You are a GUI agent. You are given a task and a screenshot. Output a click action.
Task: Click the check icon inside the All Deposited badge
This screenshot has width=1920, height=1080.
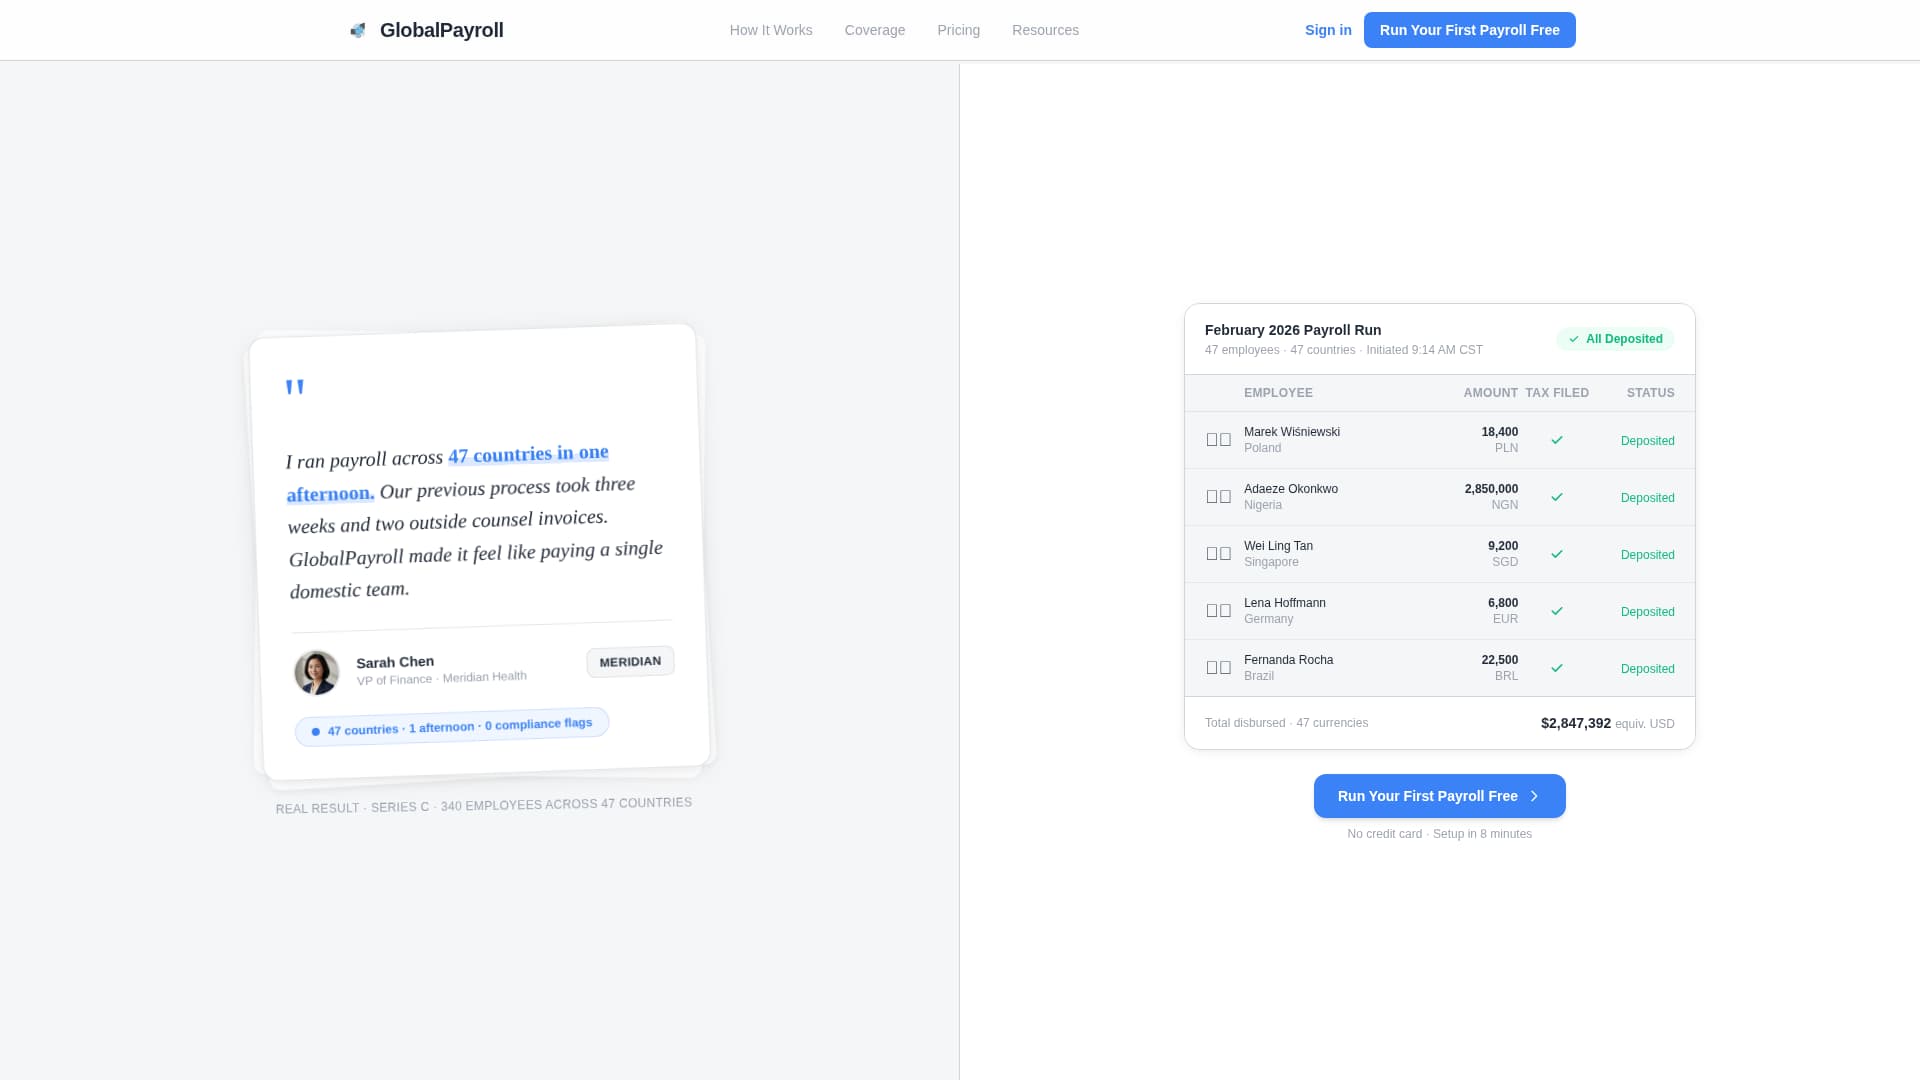pos(1573,339)
